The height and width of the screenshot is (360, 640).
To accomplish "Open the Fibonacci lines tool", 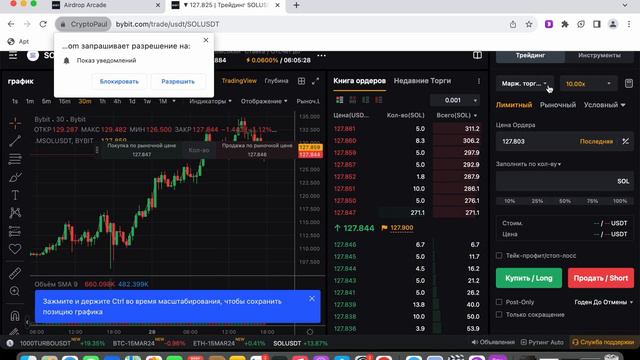I will (15, 159).
